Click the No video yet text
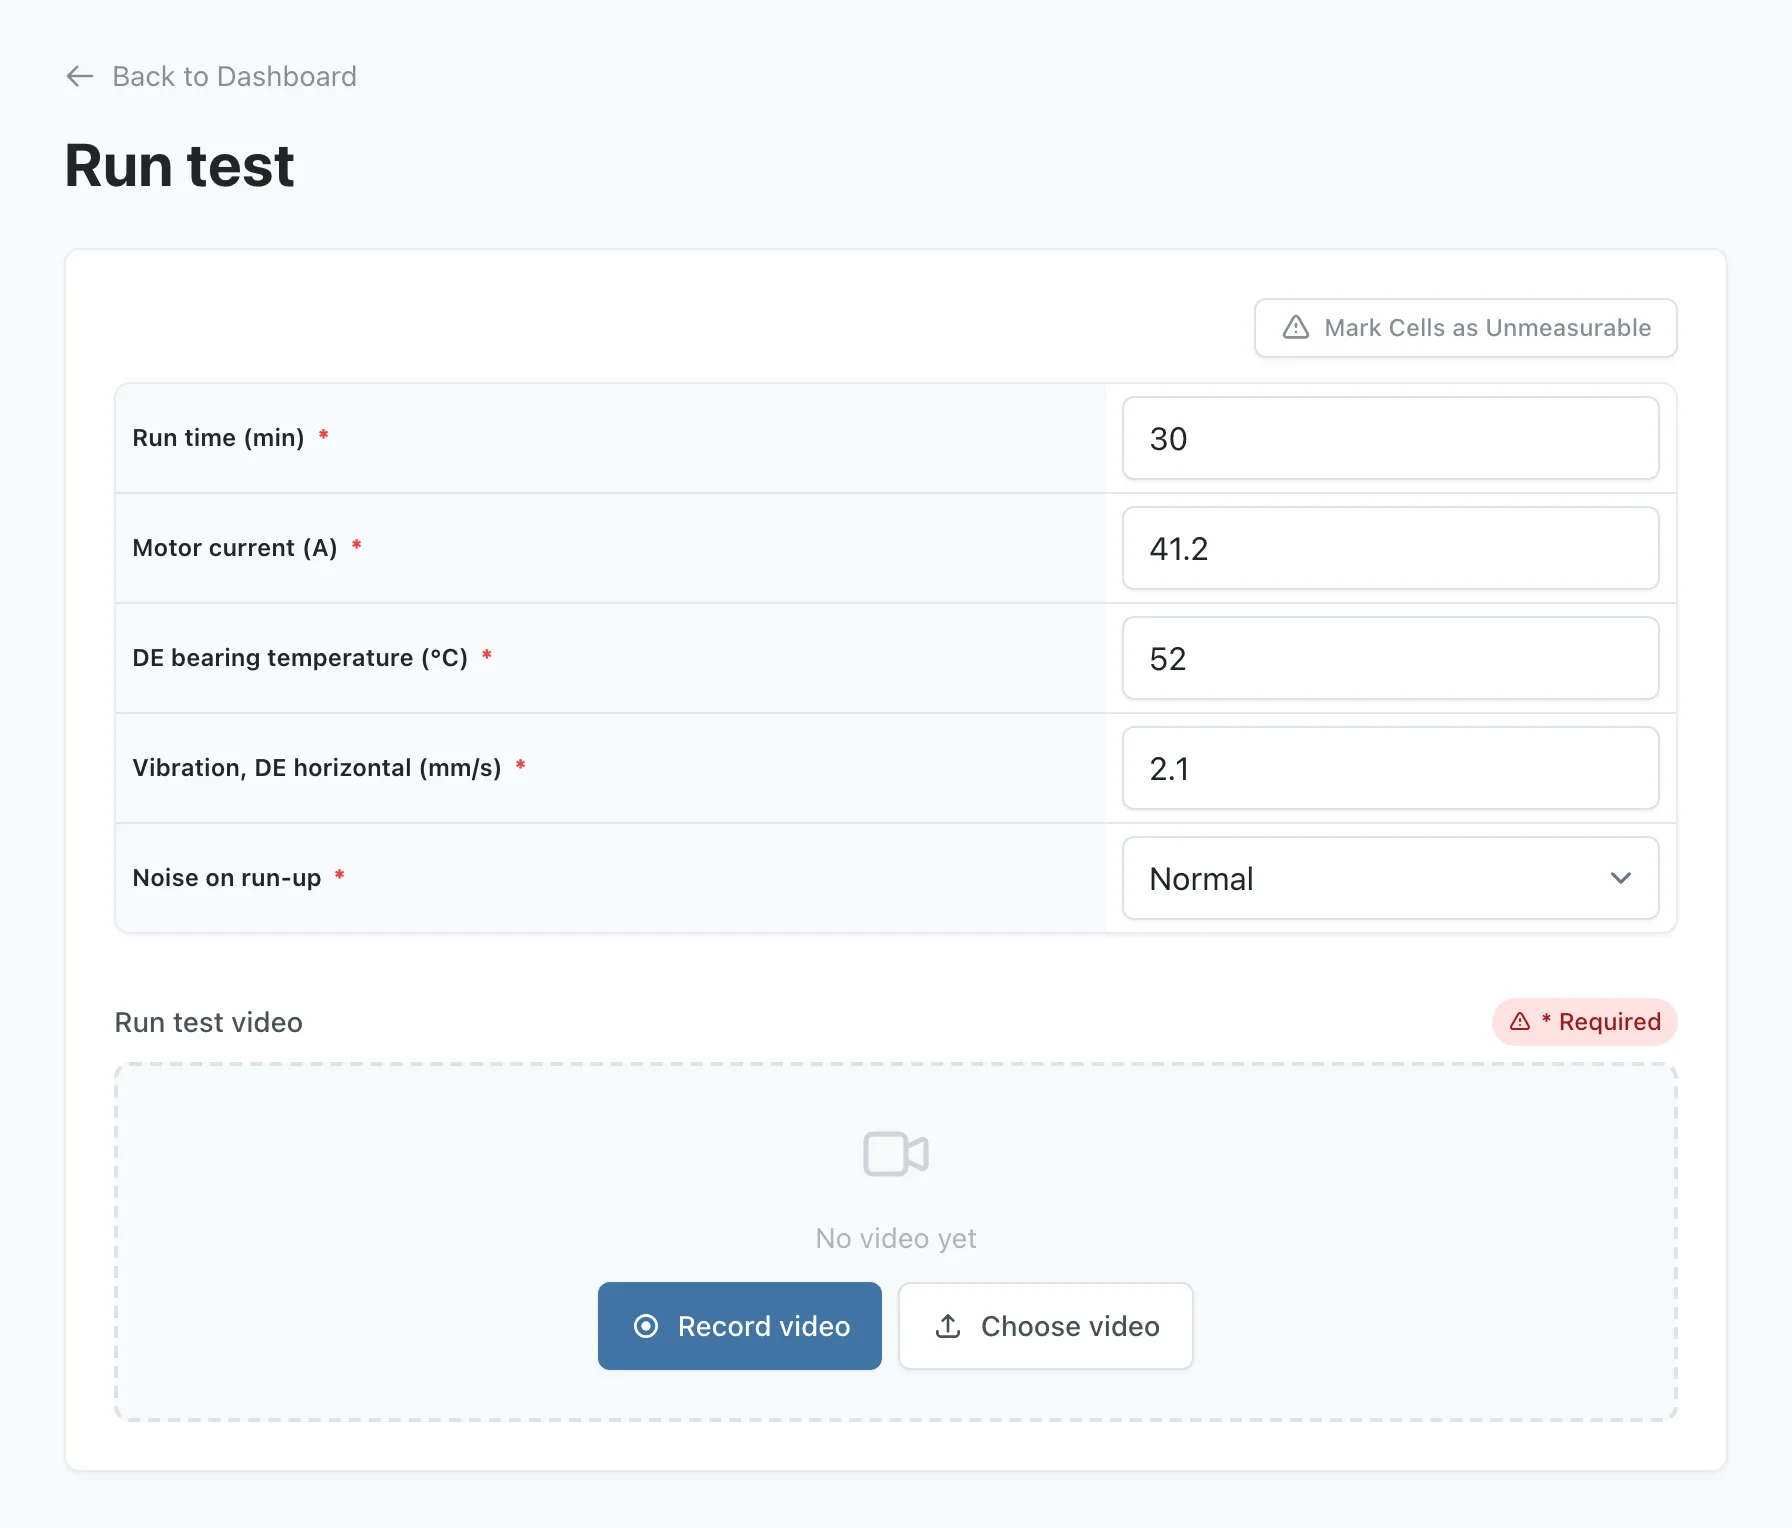 [x=896, y=1238]
